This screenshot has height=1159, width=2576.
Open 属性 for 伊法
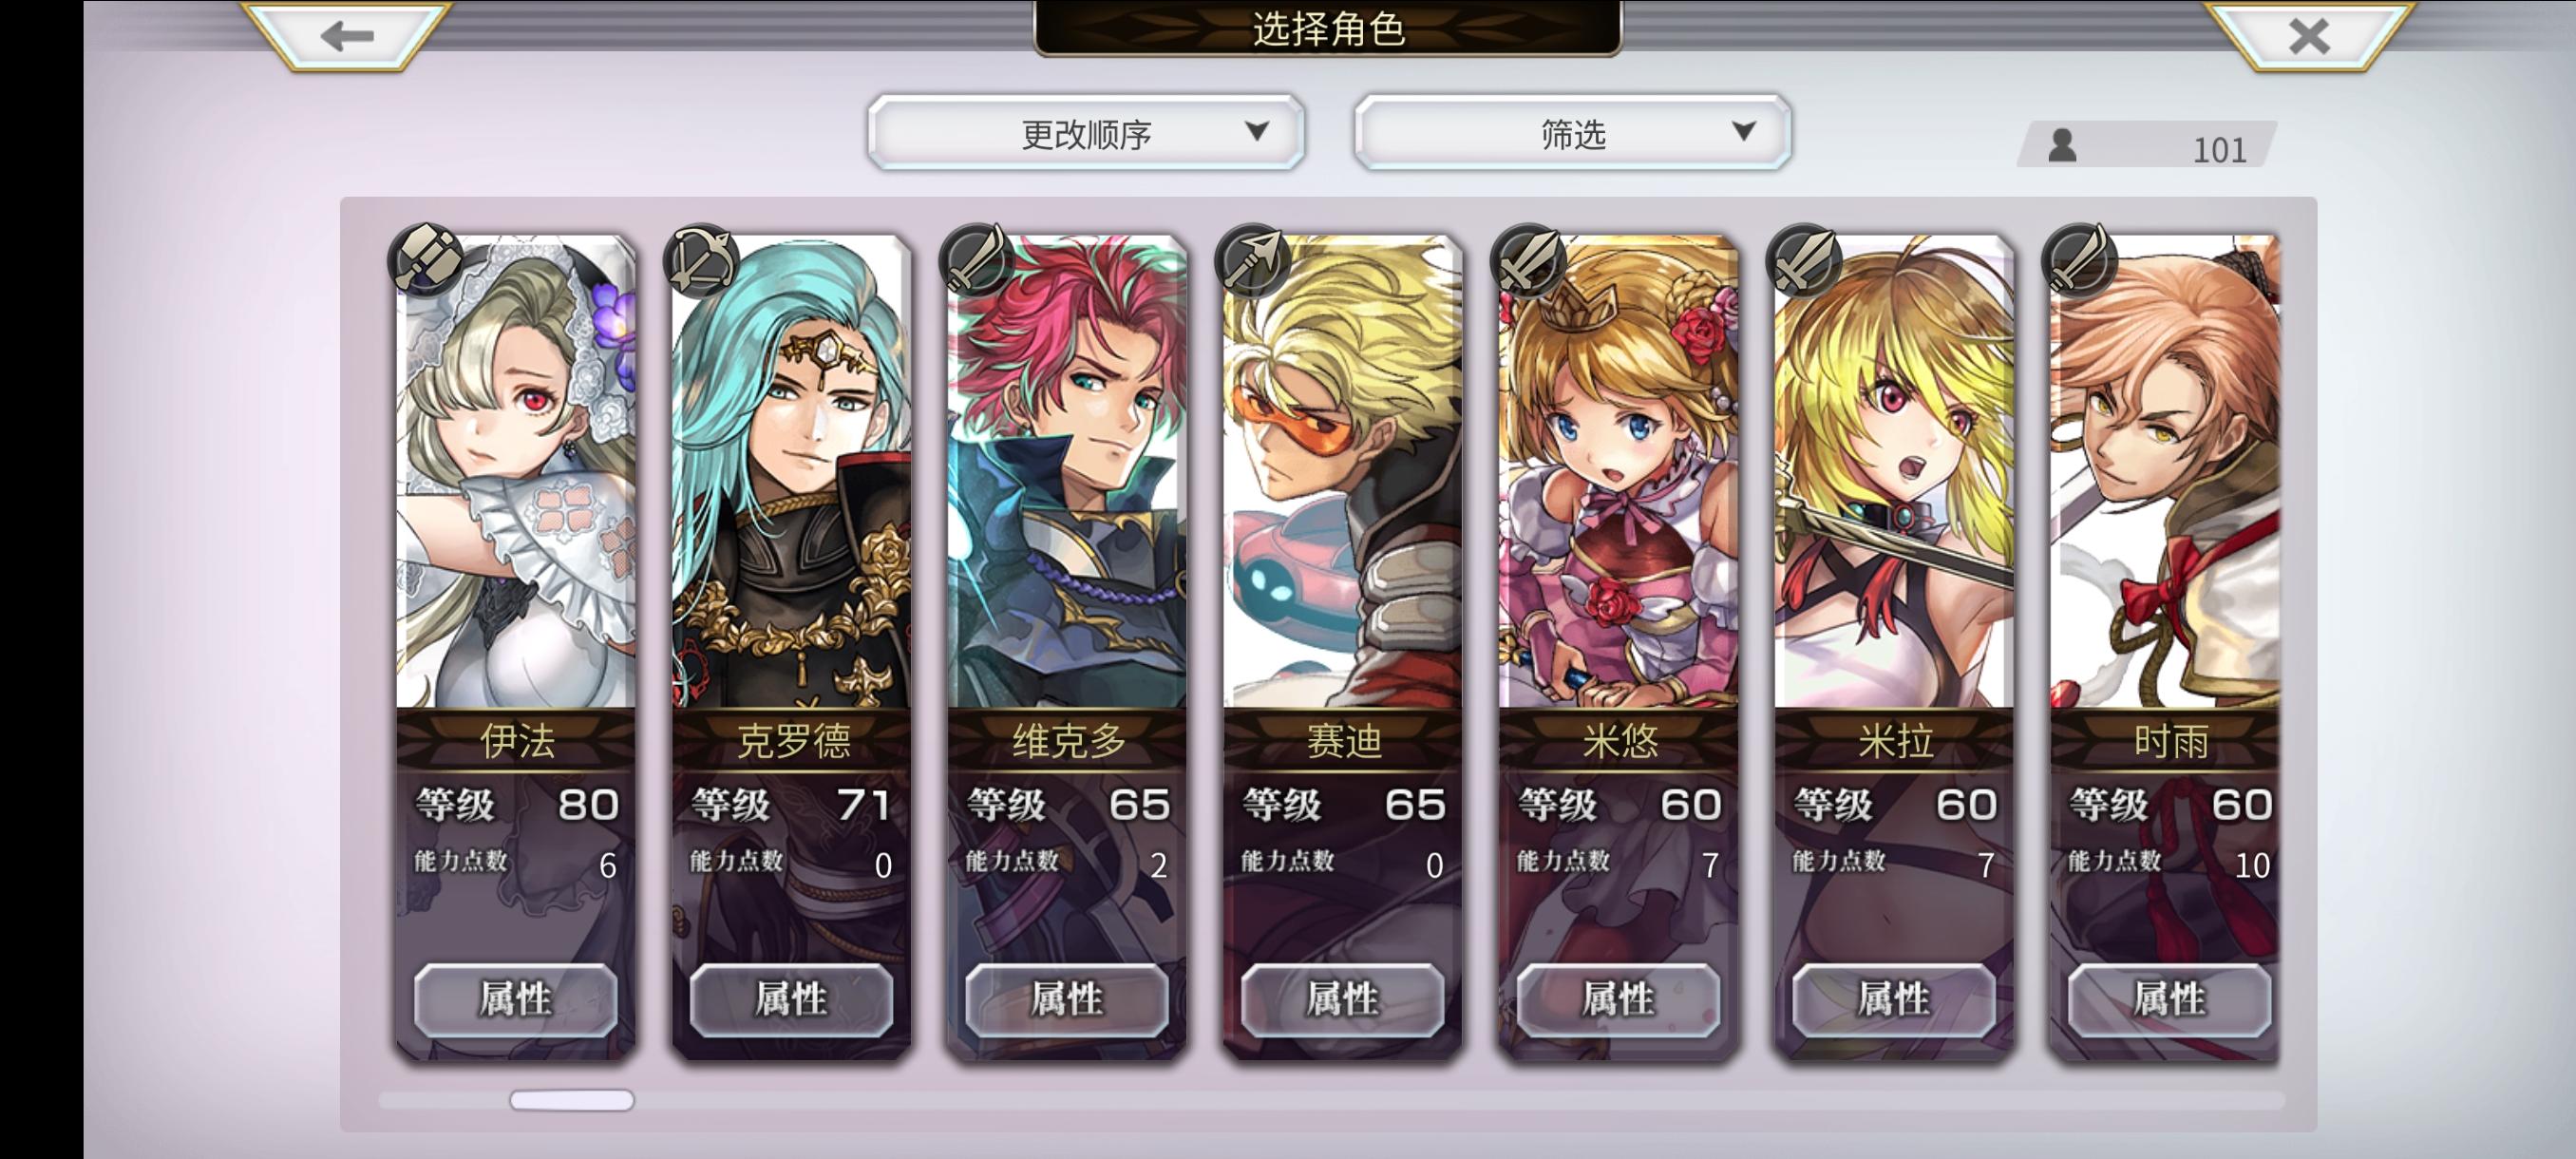coord(516,999)
